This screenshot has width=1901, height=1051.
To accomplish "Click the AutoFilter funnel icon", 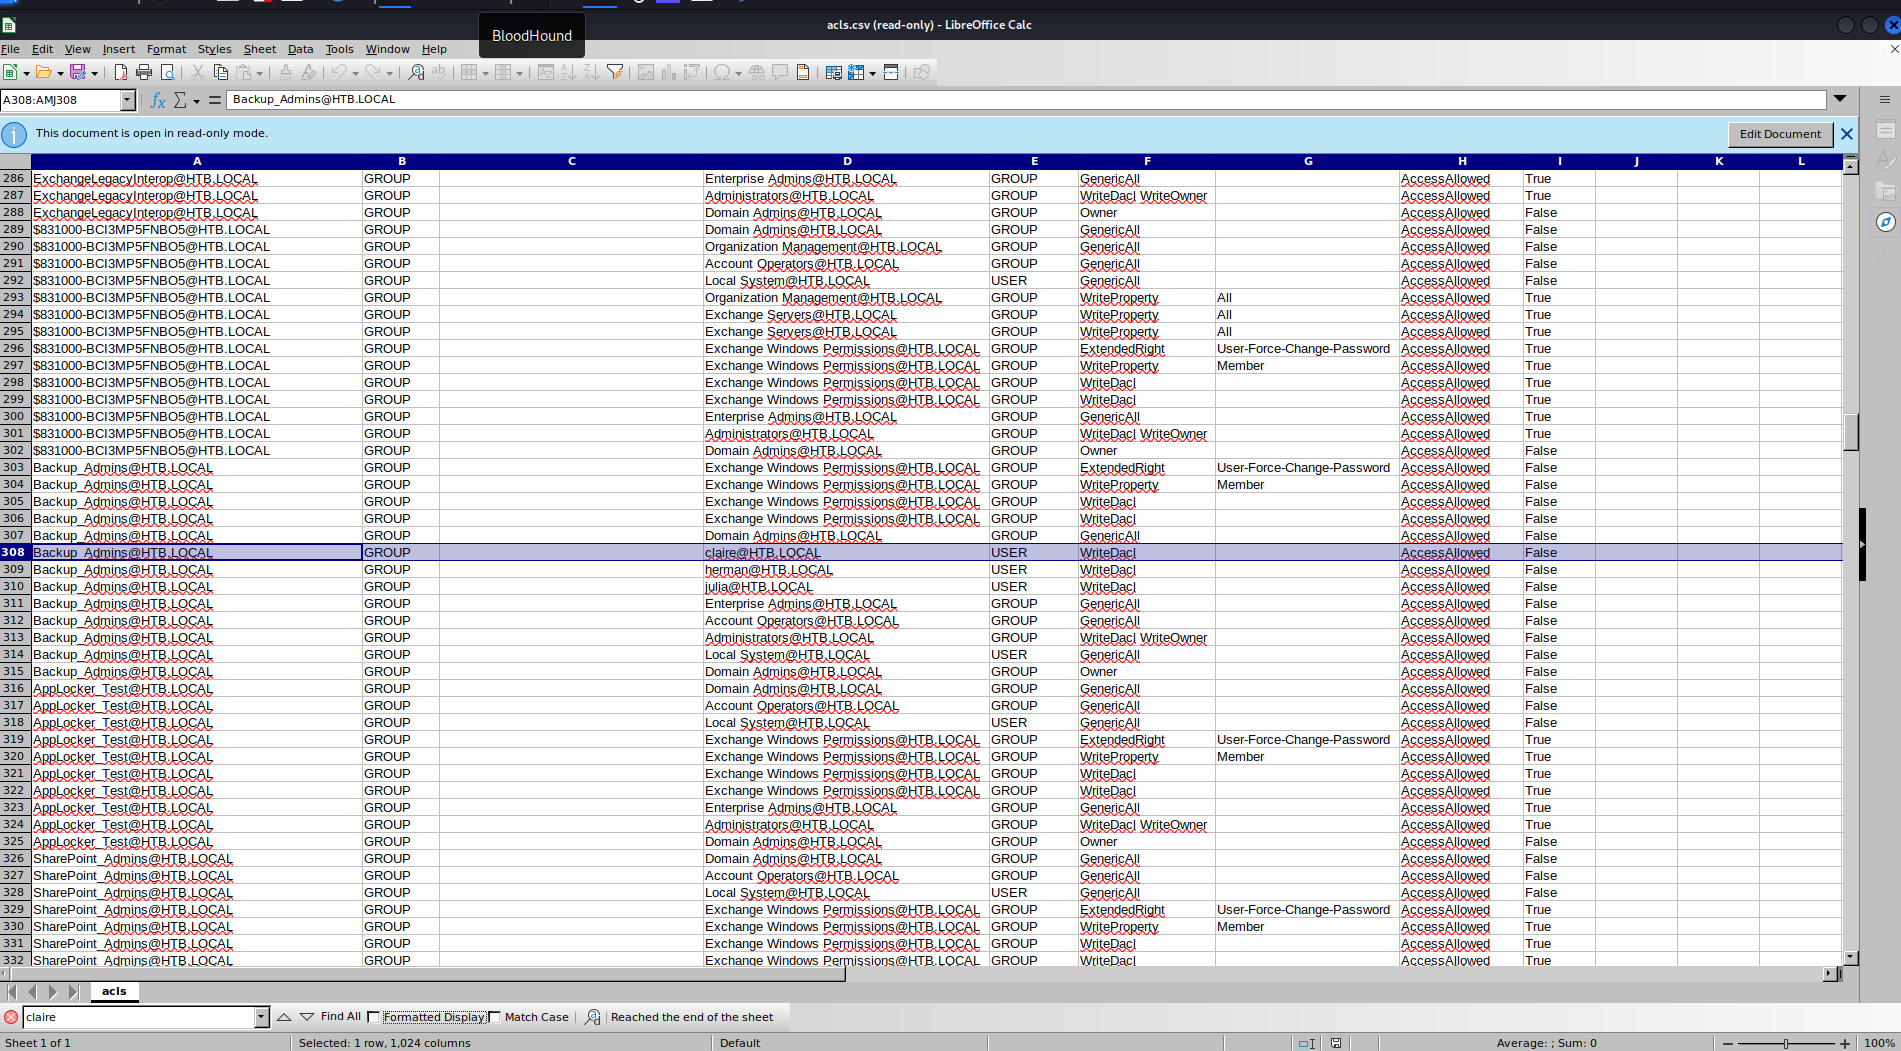I will tap(616, 72).
